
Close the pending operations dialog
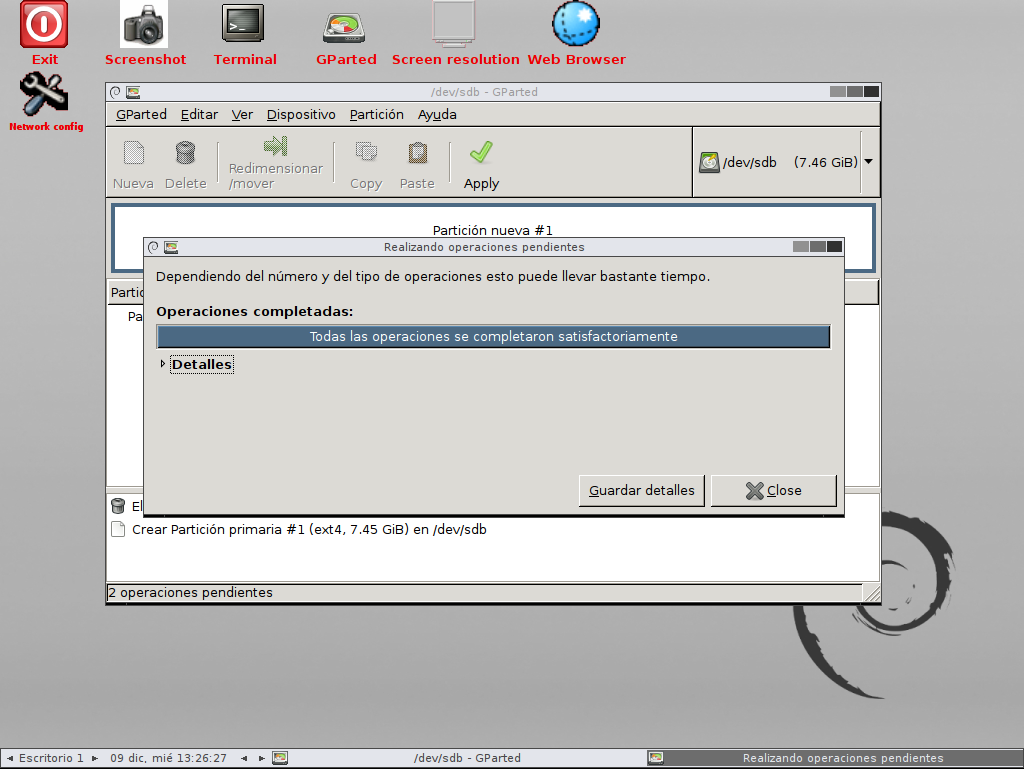coord(773,490)
